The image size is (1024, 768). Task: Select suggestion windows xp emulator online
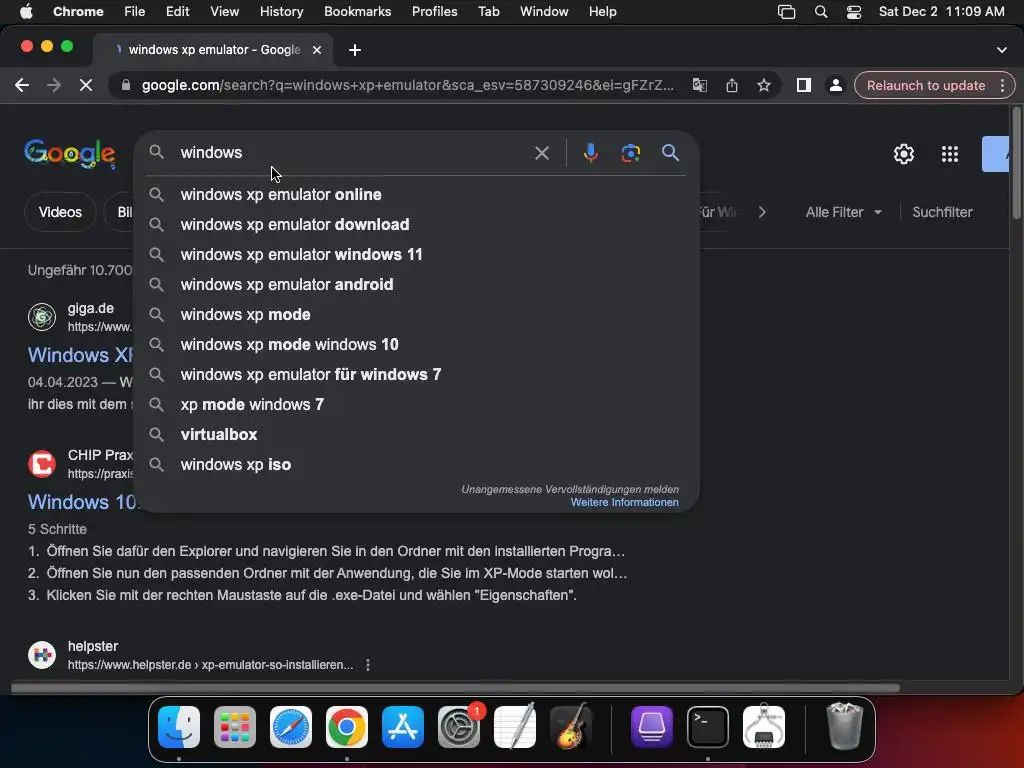(416, 195)
